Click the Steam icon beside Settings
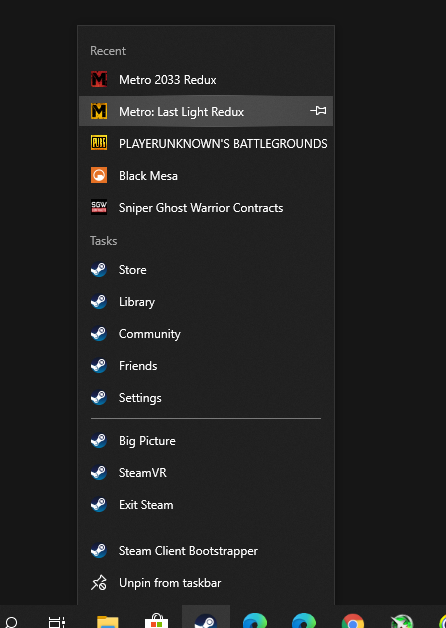Image resolution: width=446 pixels, height=628 pixels. (99, 398)
